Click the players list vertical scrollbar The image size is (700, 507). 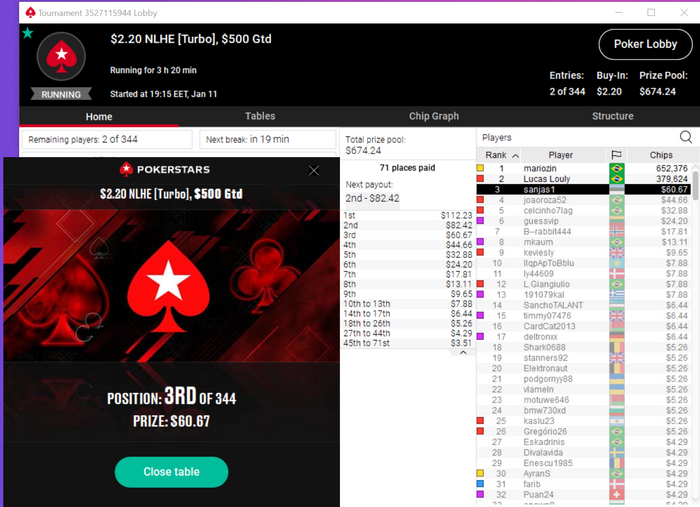tap(696, 185)
